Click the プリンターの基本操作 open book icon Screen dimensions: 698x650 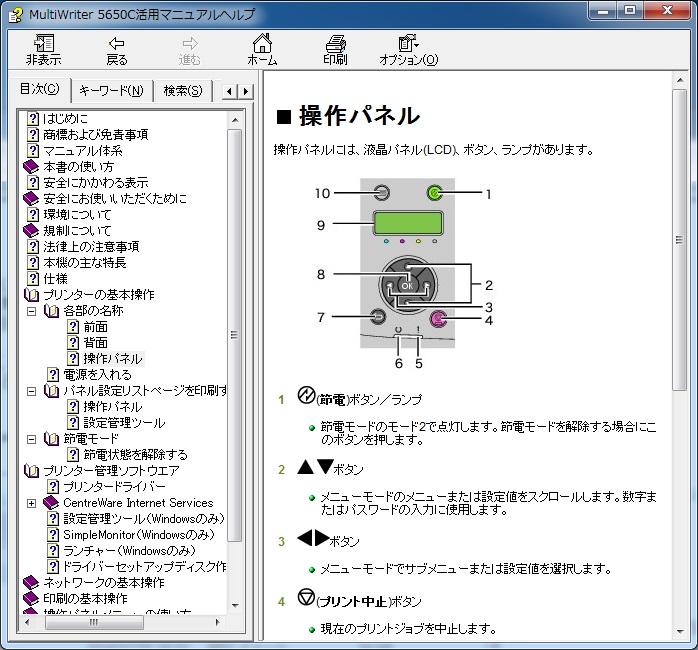click(x=31, y=295)
